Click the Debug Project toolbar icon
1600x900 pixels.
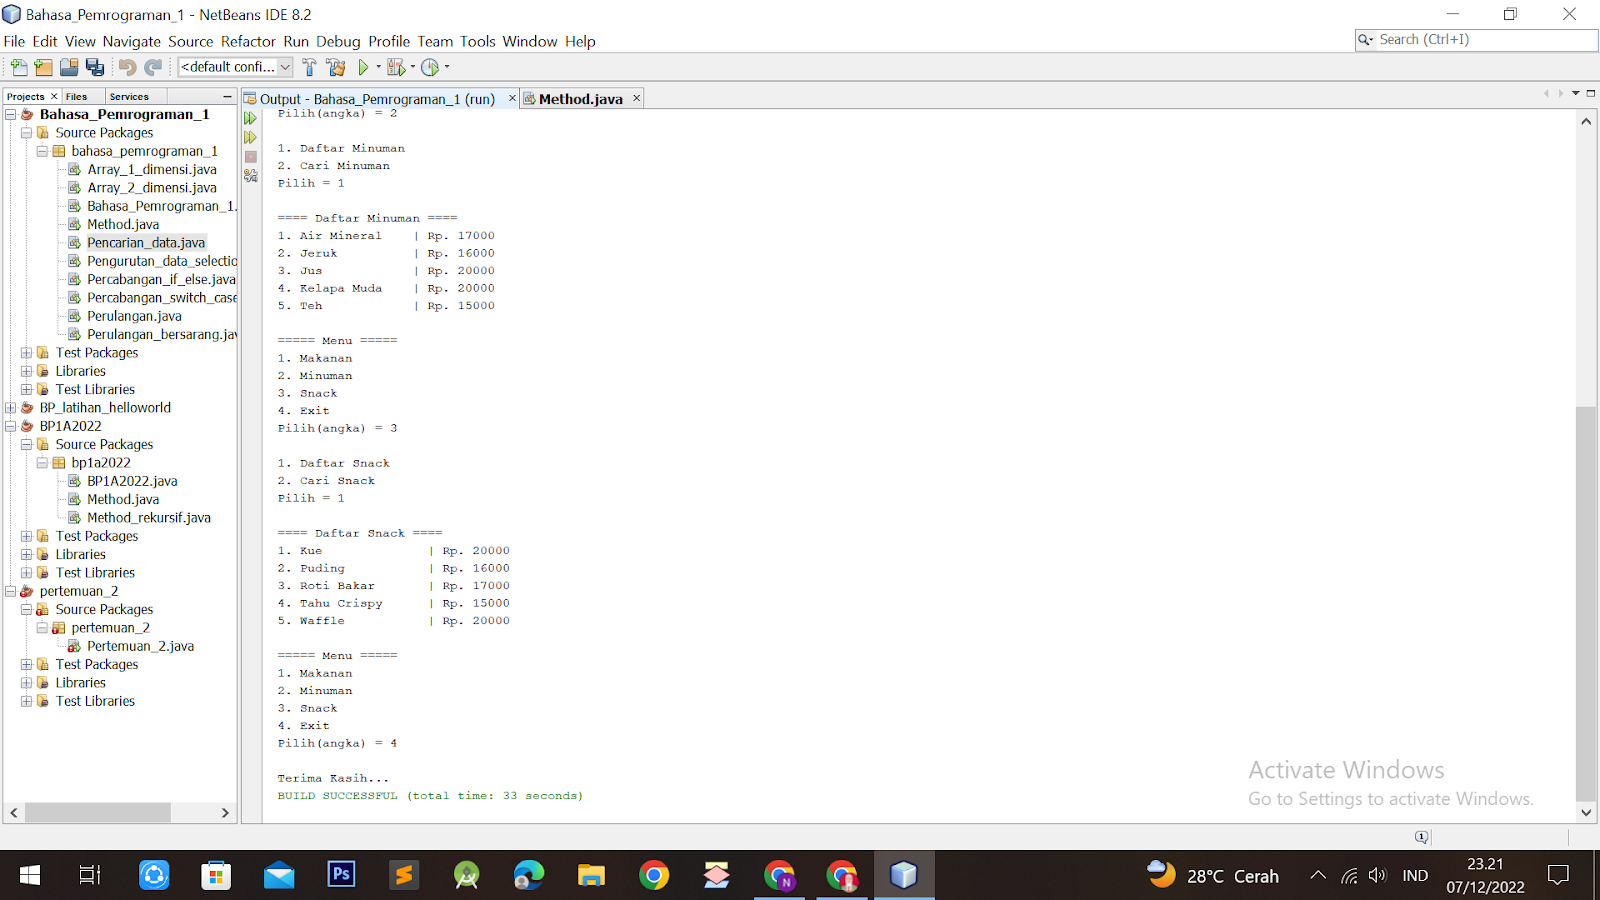click(396, 67)
